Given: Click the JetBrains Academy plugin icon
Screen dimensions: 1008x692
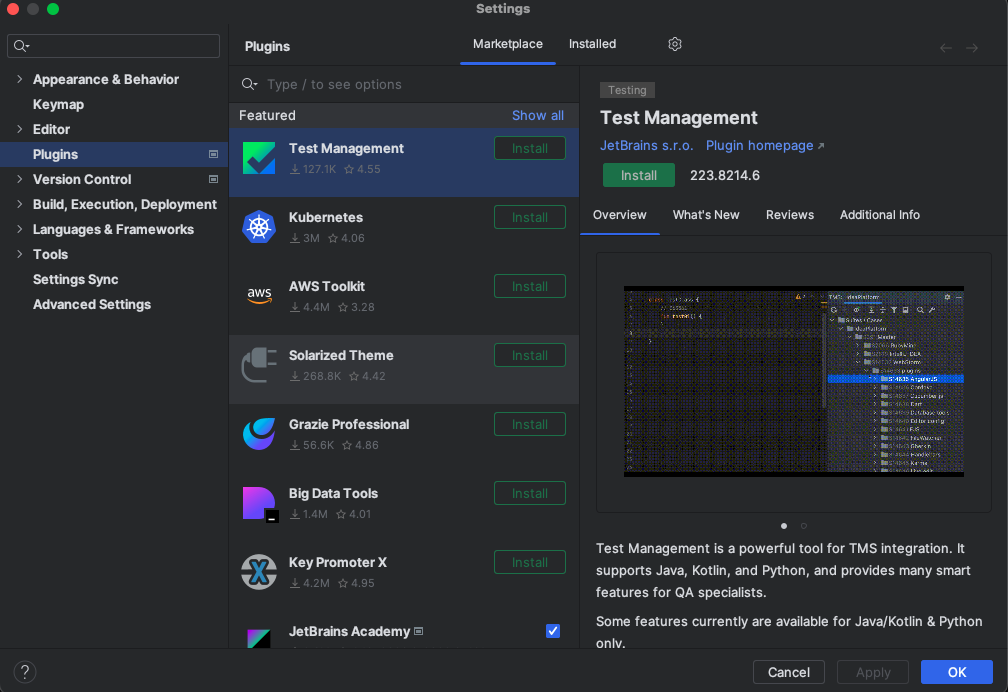Looking at the screenshot, I should 259,639.
